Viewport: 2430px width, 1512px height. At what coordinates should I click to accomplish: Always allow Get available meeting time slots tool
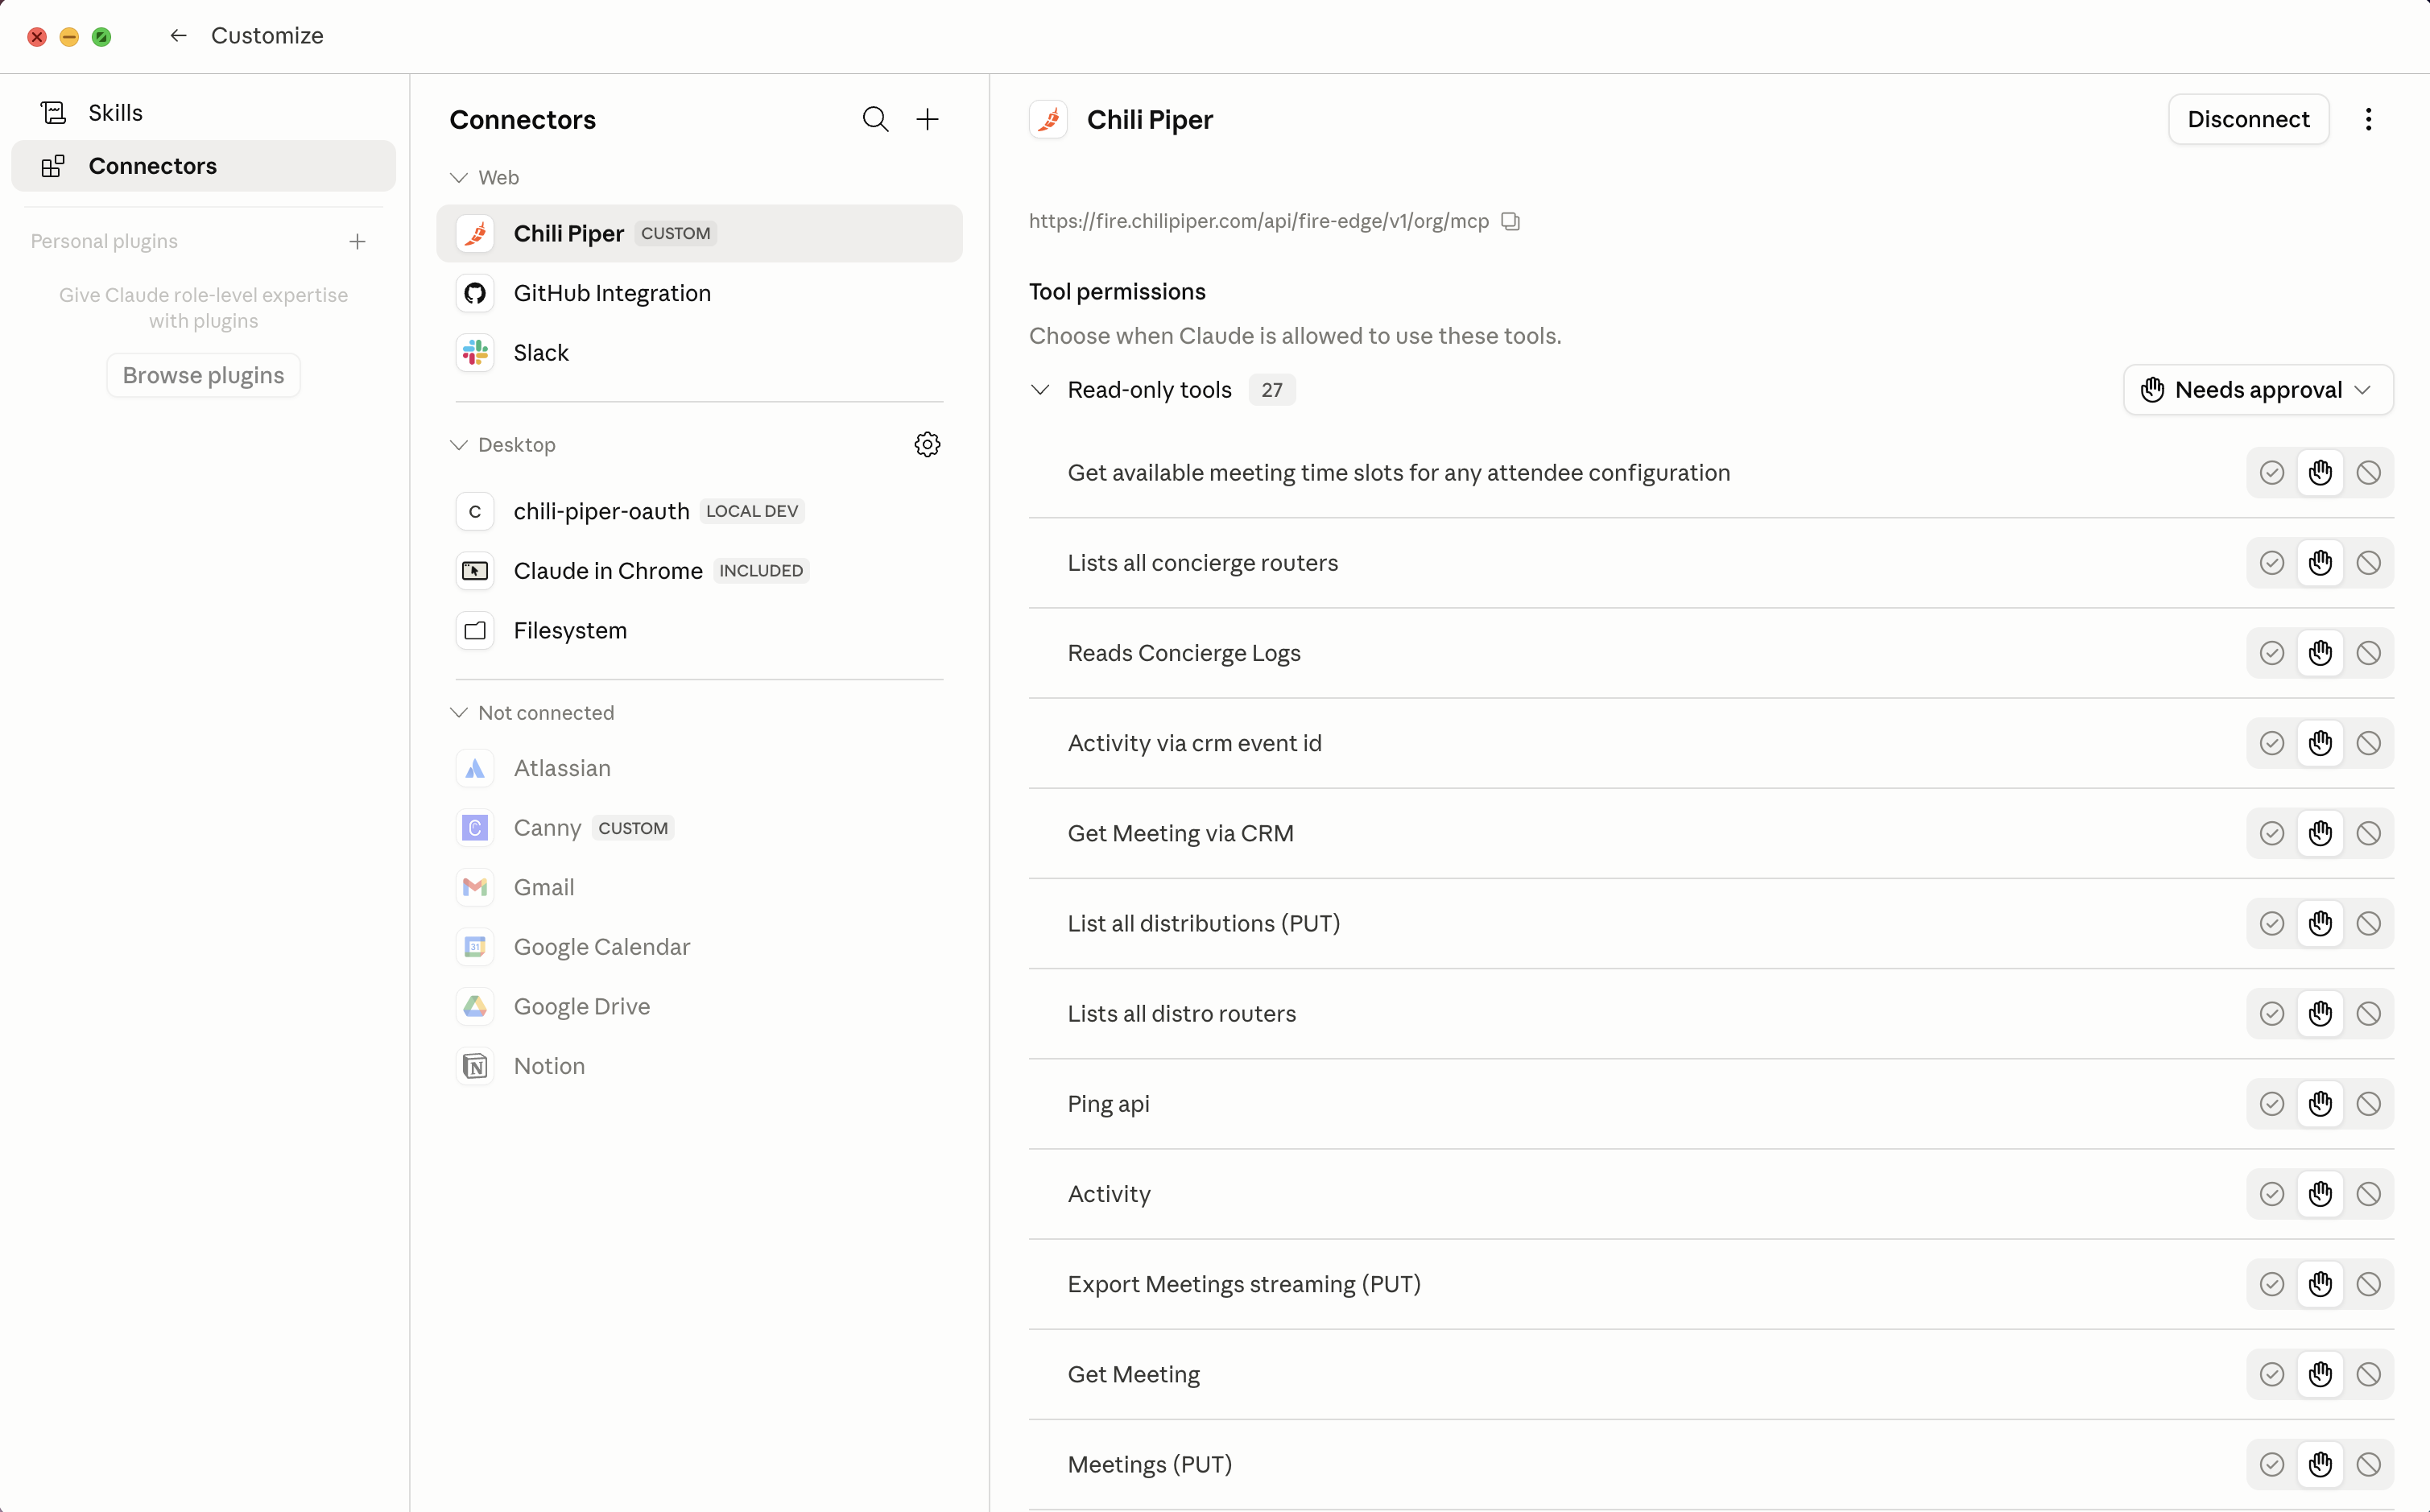click(x=2272, y=473)
